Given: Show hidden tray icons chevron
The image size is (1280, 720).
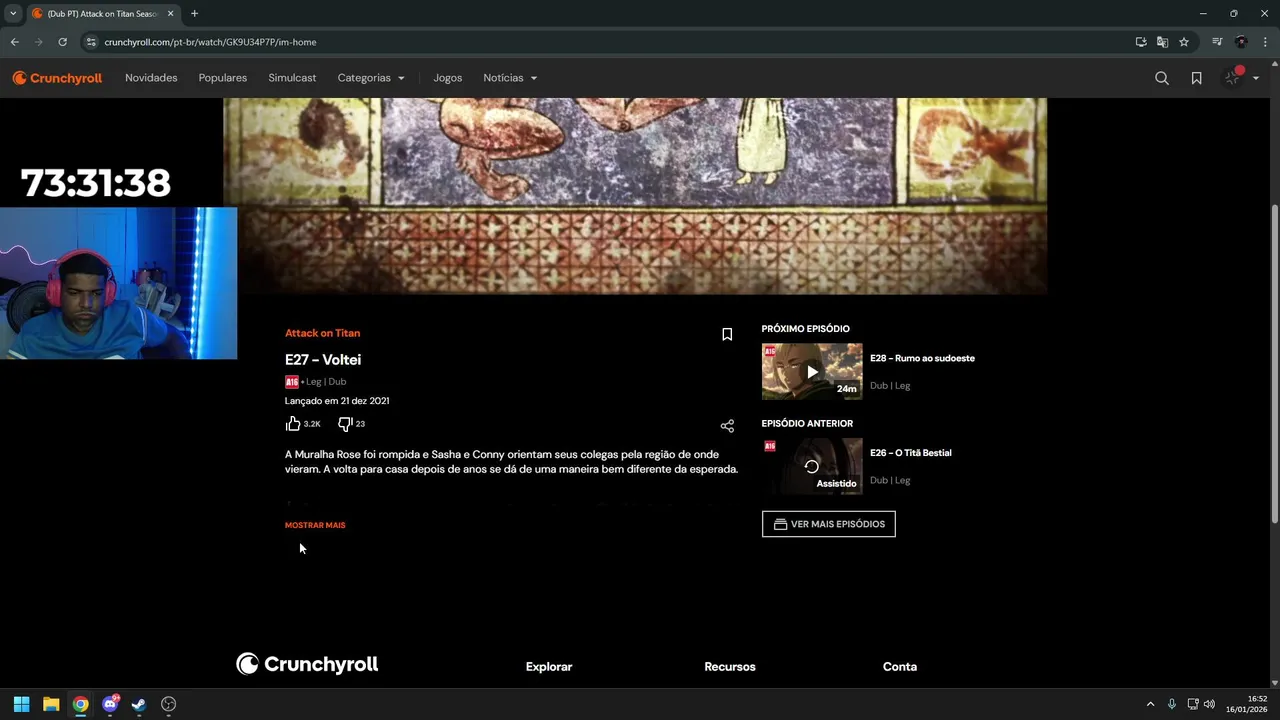Looking at the screenshot, I should tap(1150, 704).
